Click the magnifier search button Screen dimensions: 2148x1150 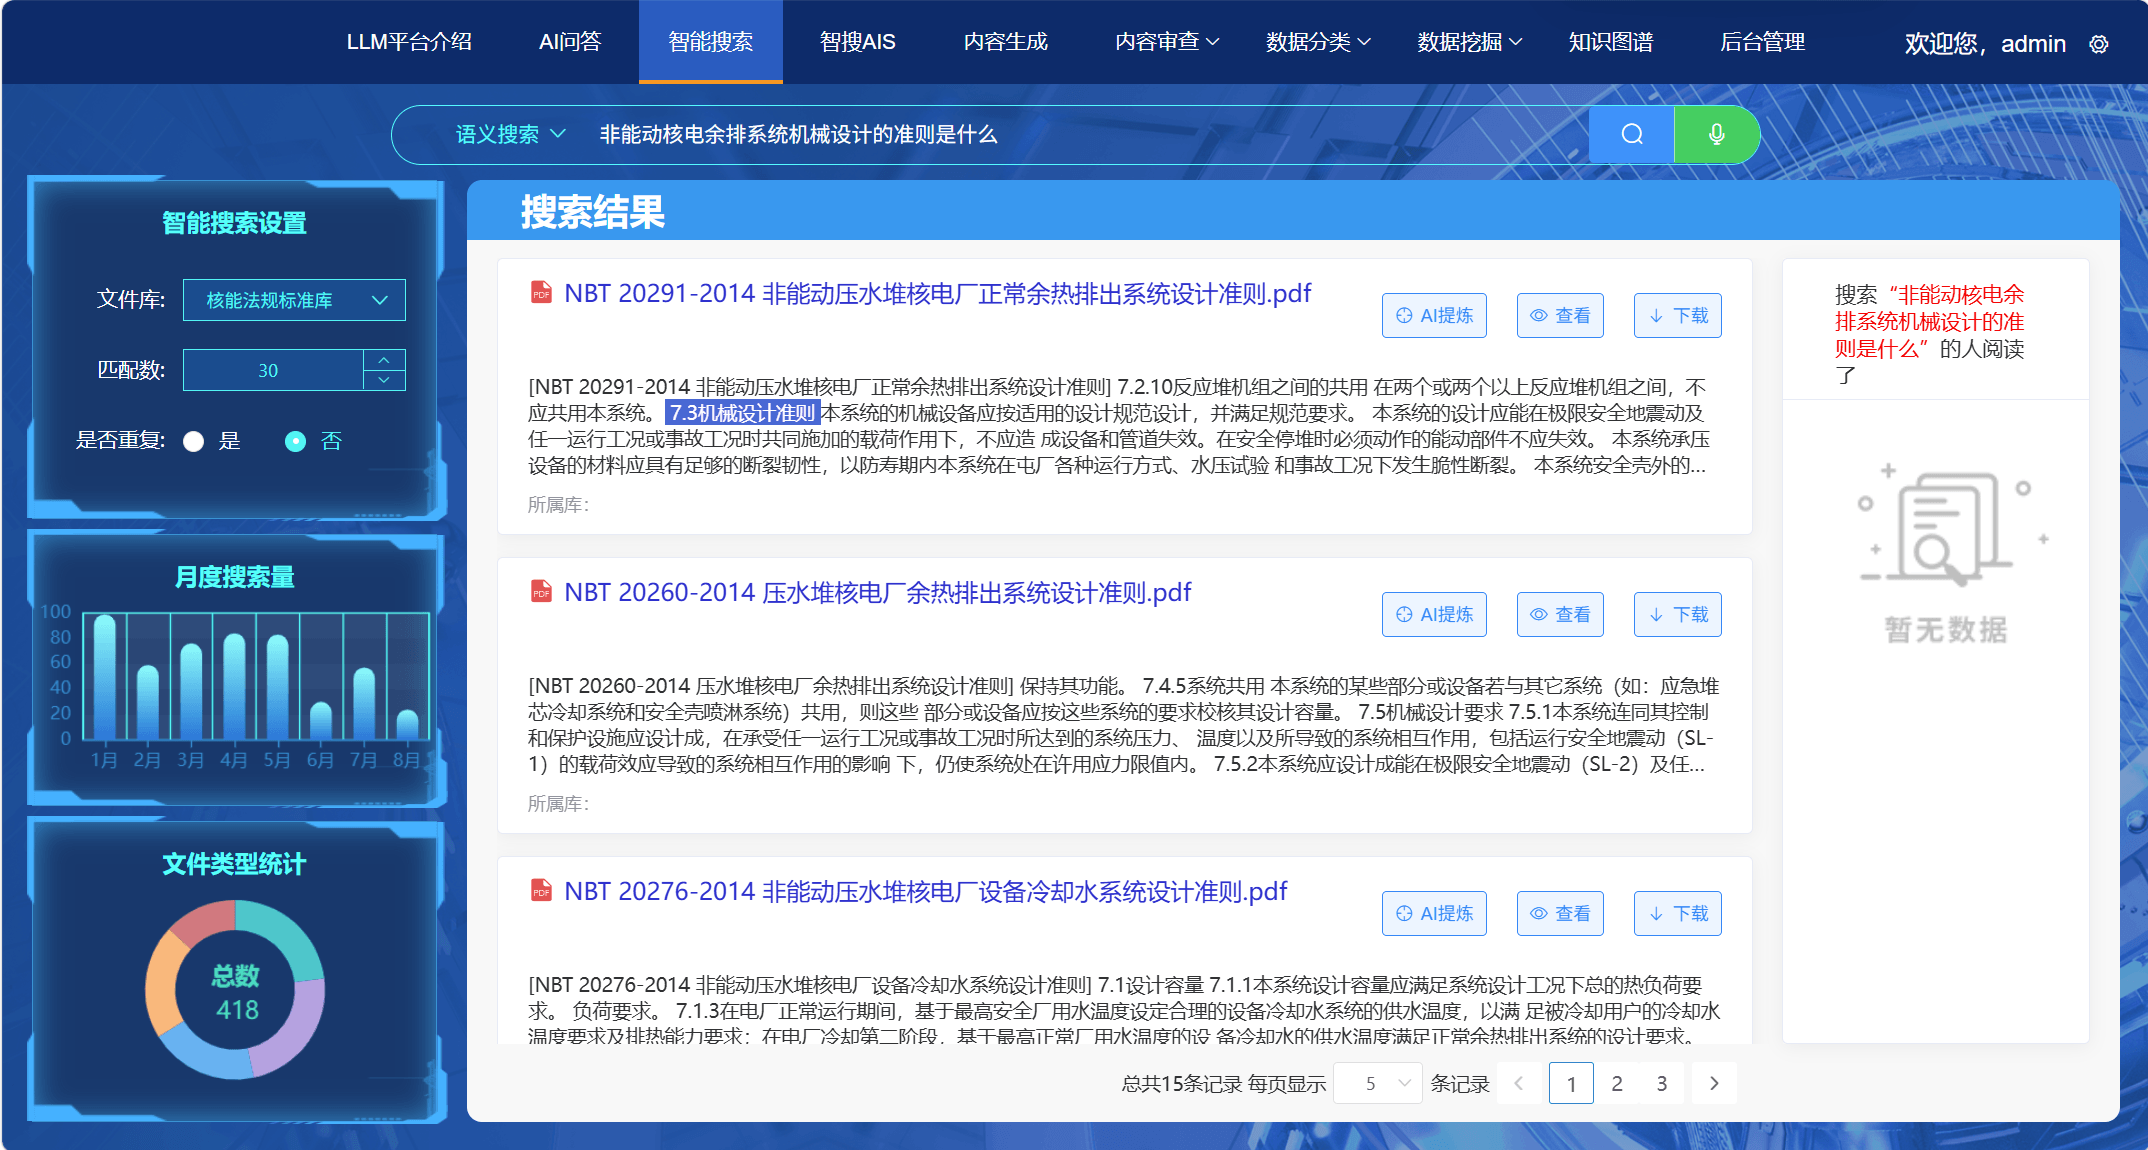point(1631,134)
